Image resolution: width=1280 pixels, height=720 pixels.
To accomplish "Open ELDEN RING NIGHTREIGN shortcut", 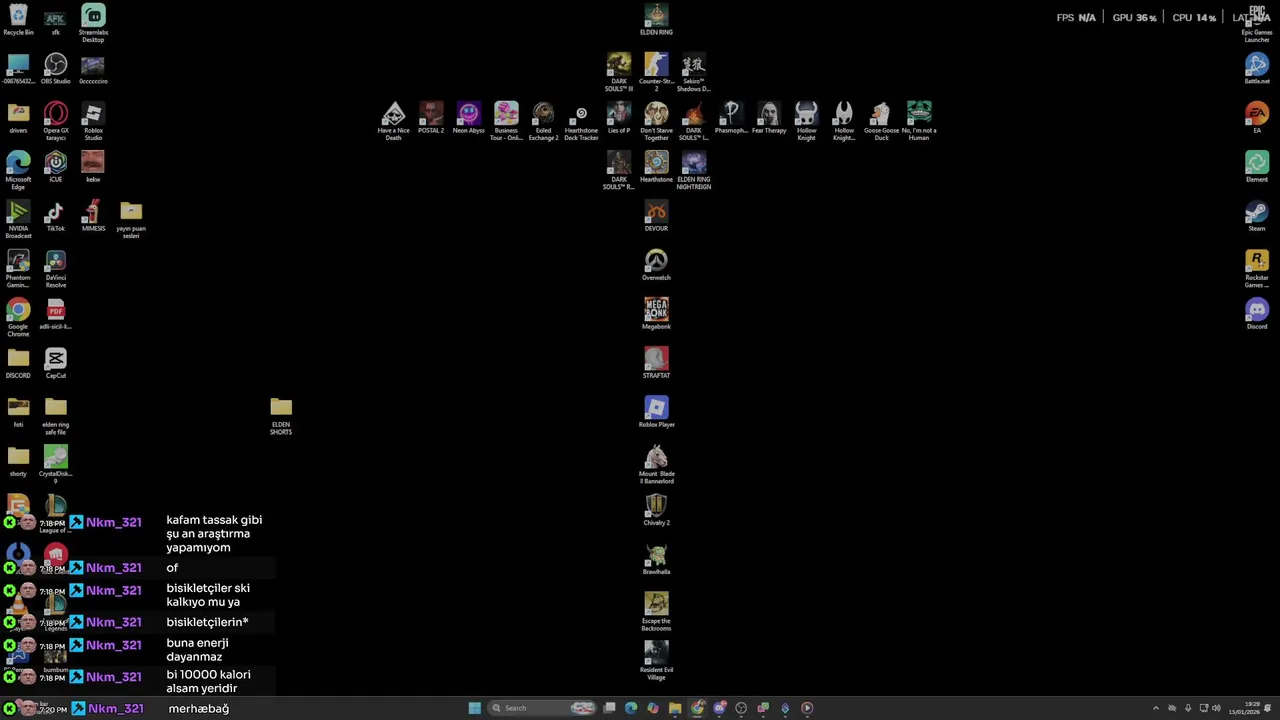I will pyautogui.click(x=694, y=170).
